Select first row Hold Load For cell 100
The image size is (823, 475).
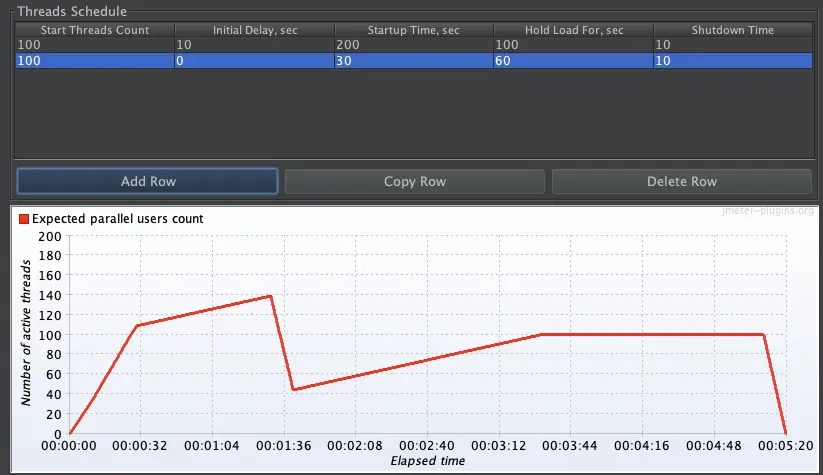coord(574,45)
